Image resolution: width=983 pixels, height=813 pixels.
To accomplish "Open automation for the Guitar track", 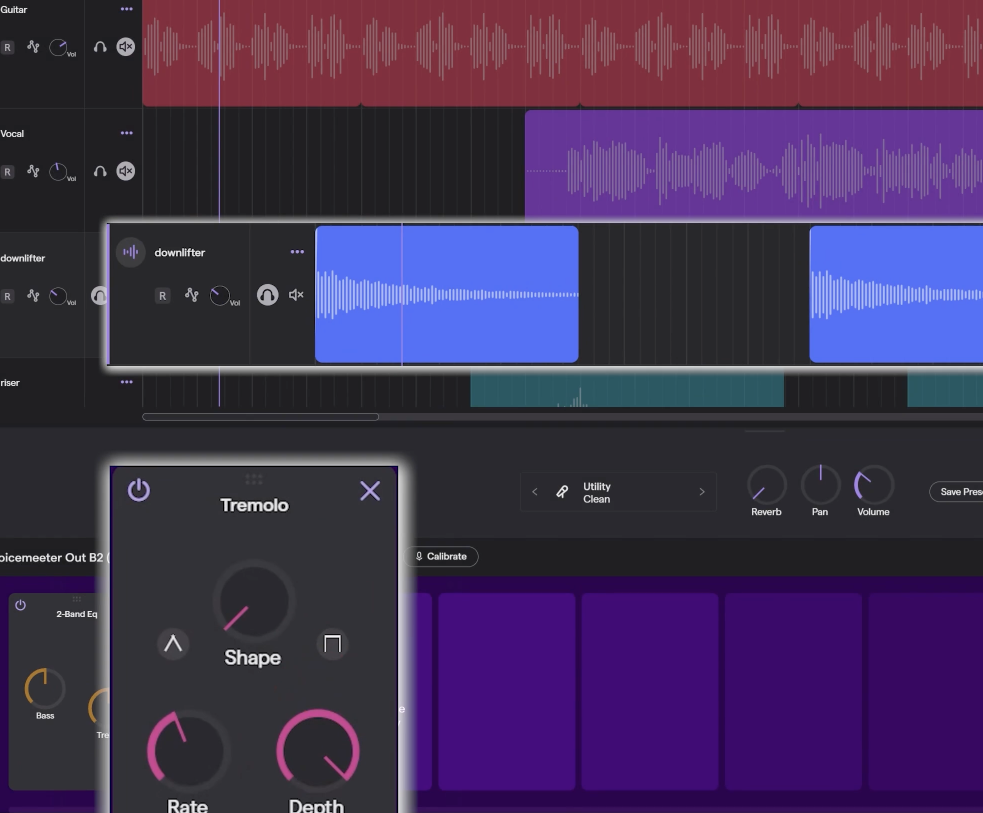I will click(33, 46).
